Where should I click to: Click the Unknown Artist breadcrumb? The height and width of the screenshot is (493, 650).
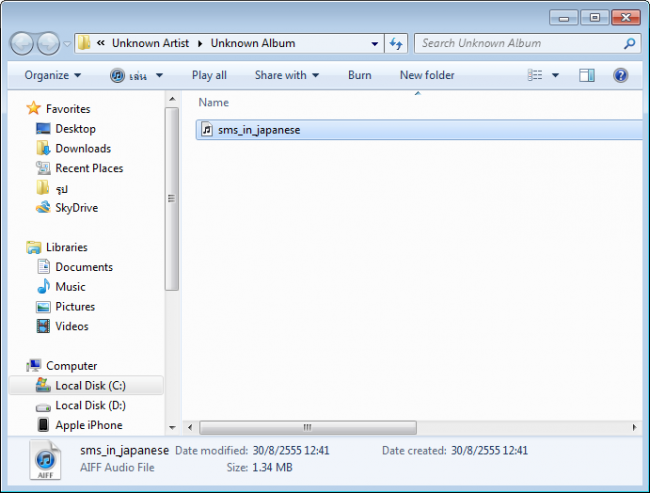(x=150, y=43)
